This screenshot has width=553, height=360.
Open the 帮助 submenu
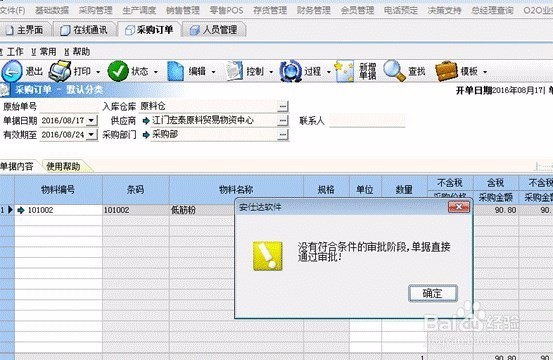pos(77,52)
